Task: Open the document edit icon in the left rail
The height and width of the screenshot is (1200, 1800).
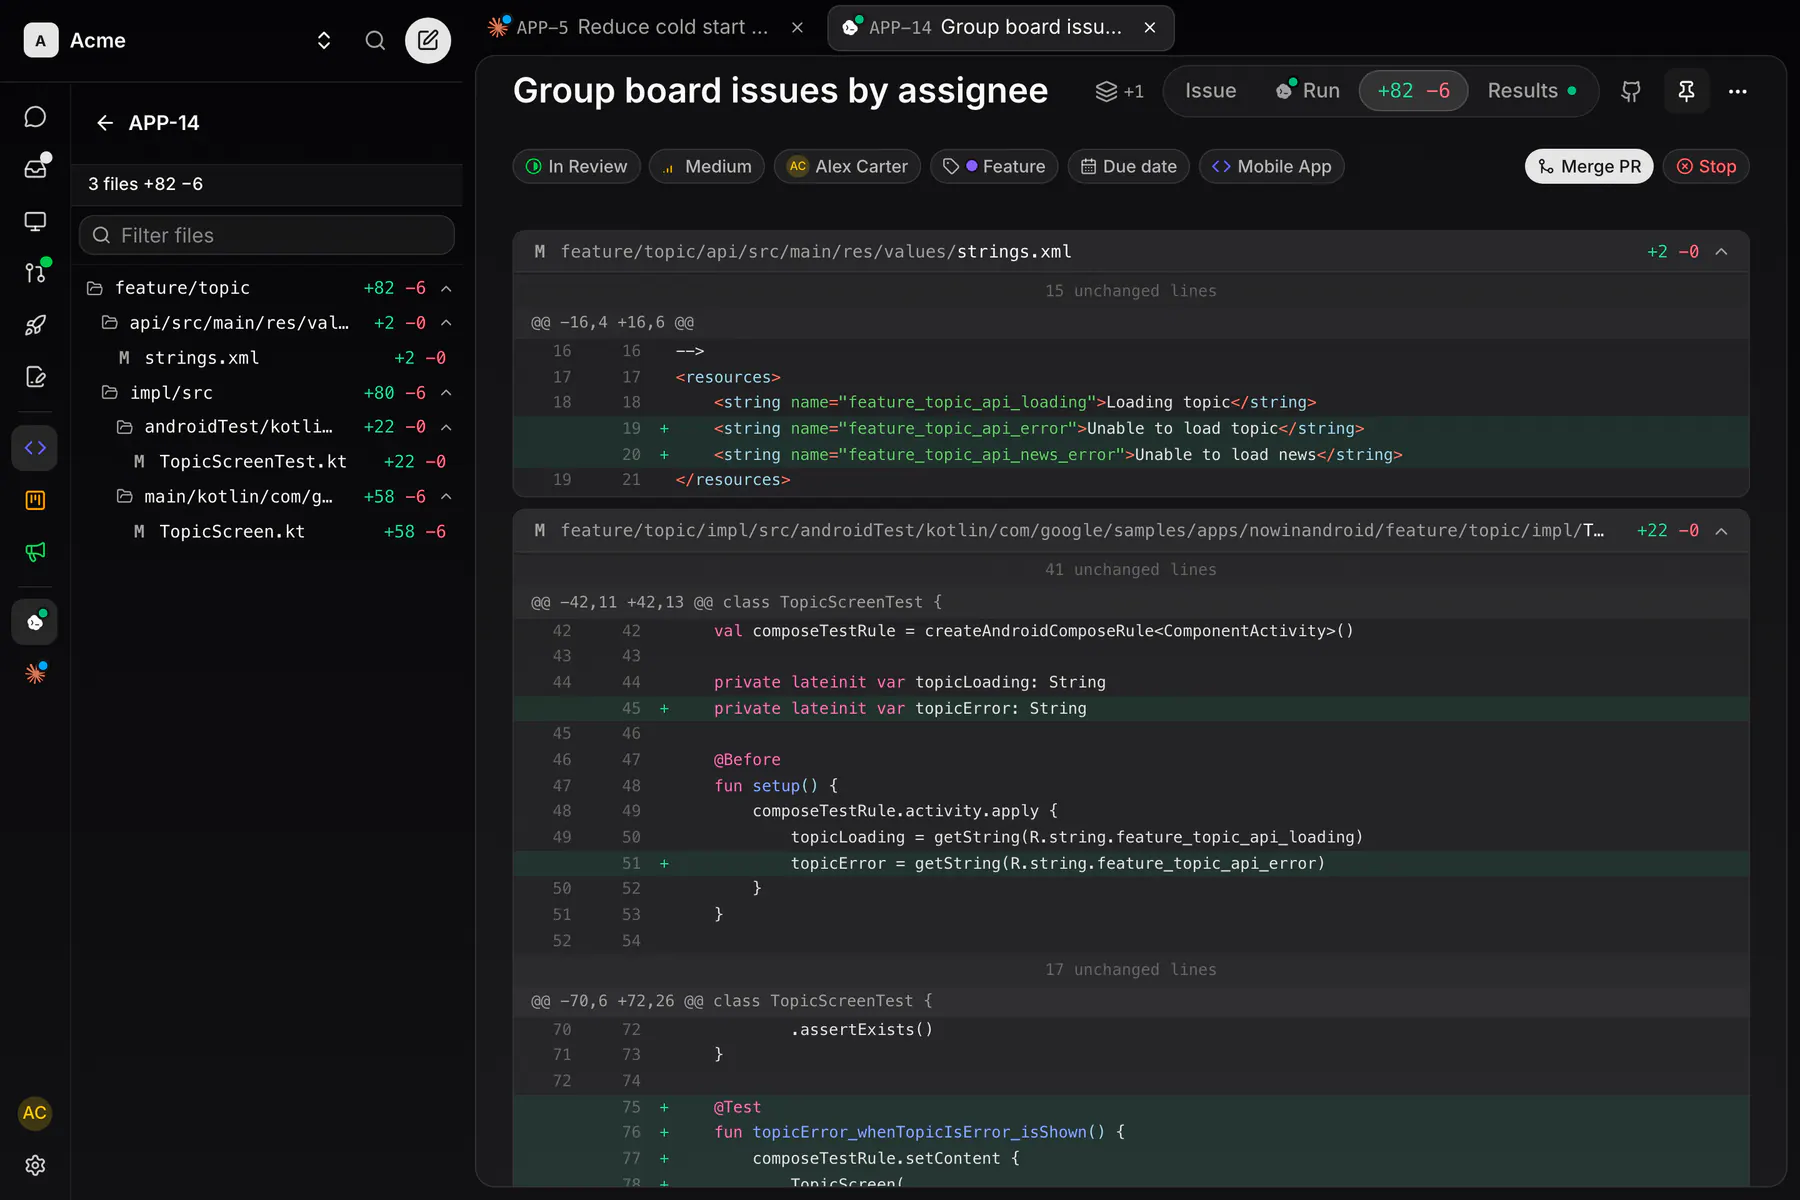Action: tap(35, 377)
